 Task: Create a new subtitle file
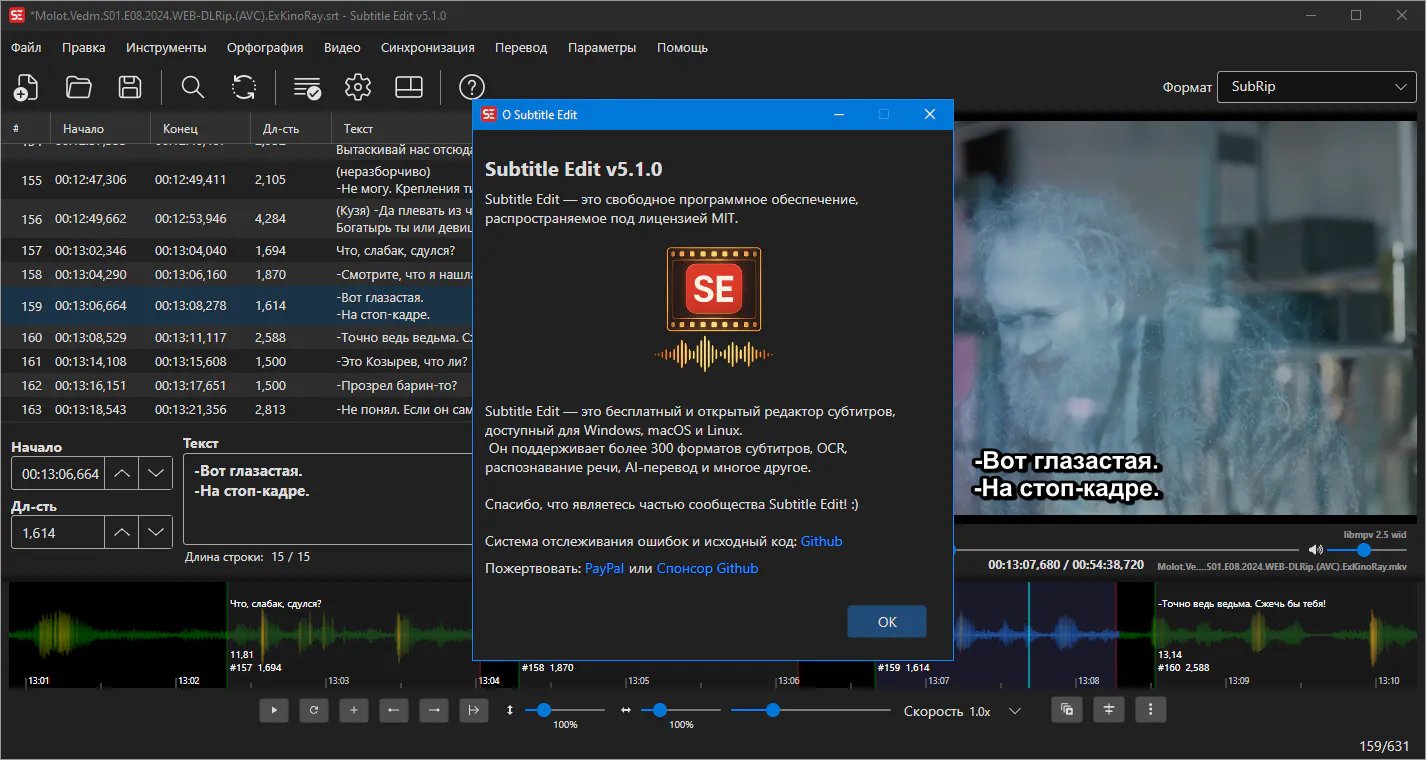pyautogui.click(x=26, y=87)
